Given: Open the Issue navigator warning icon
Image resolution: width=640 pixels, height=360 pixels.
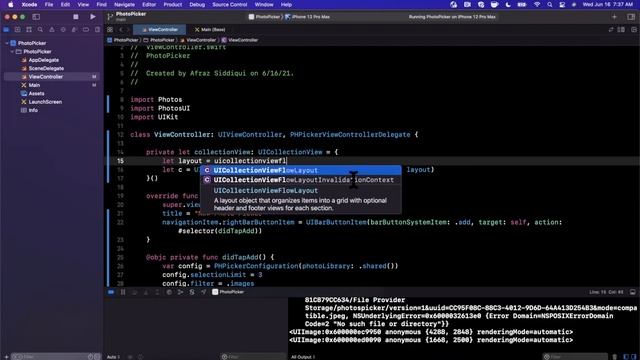Looking at the screenshot, I should 52,30.
